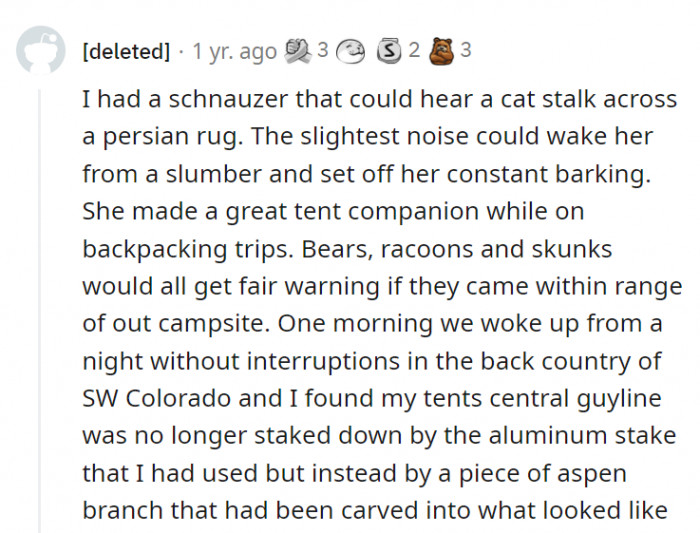The image size is (700, 533).
Task: Click the "1 yr. ago" timestamp link
Action: click(234, 51)
